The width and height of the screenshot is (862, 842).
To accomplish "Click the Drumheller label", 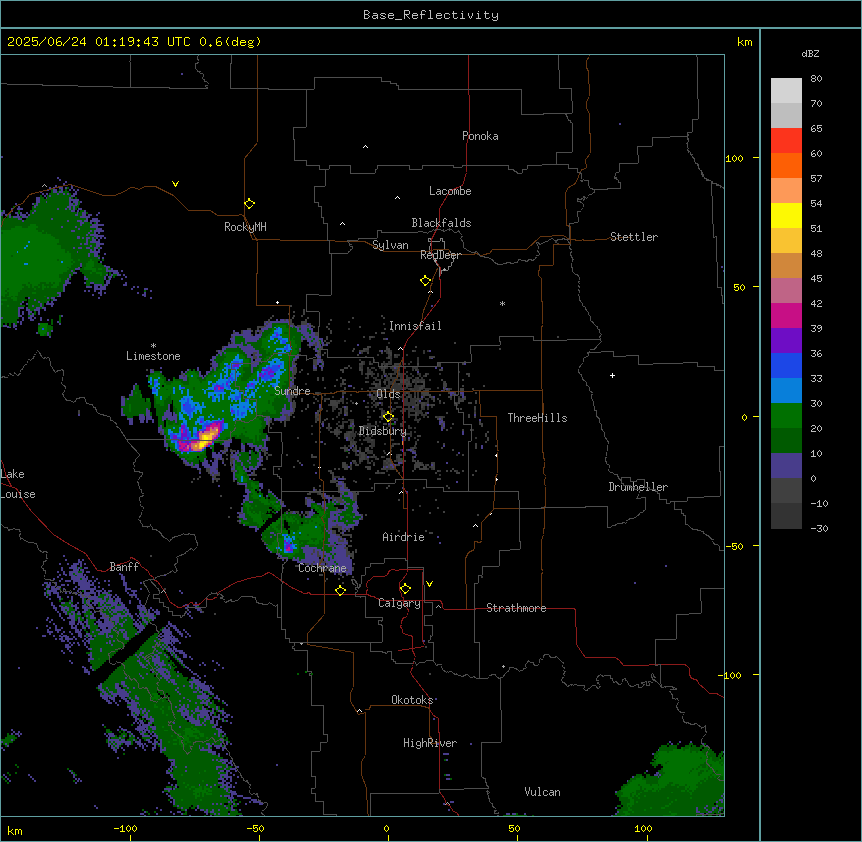I will pyautogui.click(x=638, y=487).
